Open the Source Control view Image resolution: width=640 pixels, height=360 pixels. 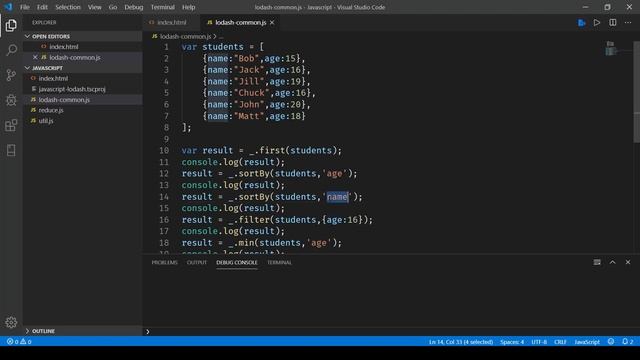point(11,75)
